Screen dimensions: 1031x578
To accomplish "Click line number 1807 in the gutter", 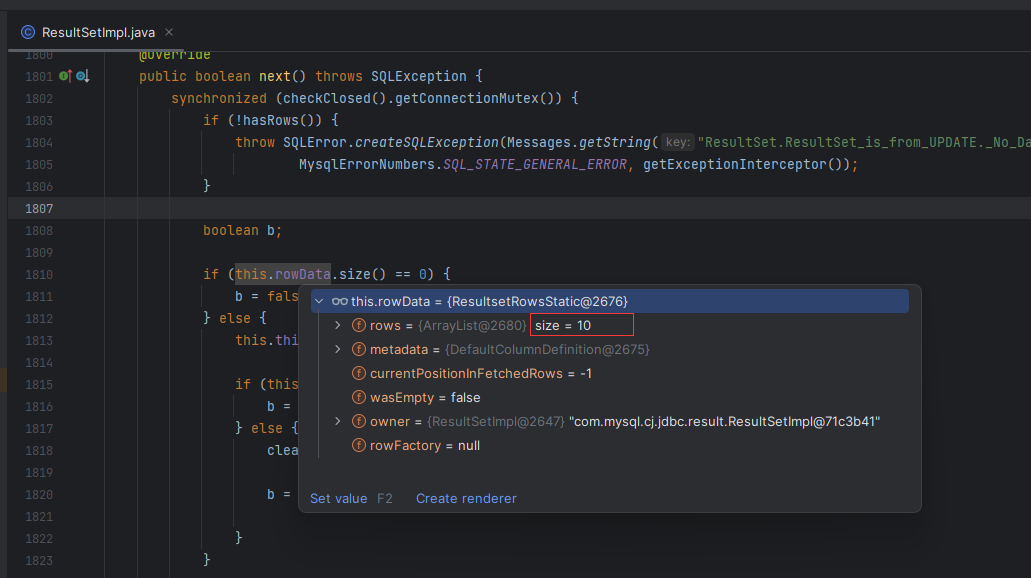I will tap(39, 208).
